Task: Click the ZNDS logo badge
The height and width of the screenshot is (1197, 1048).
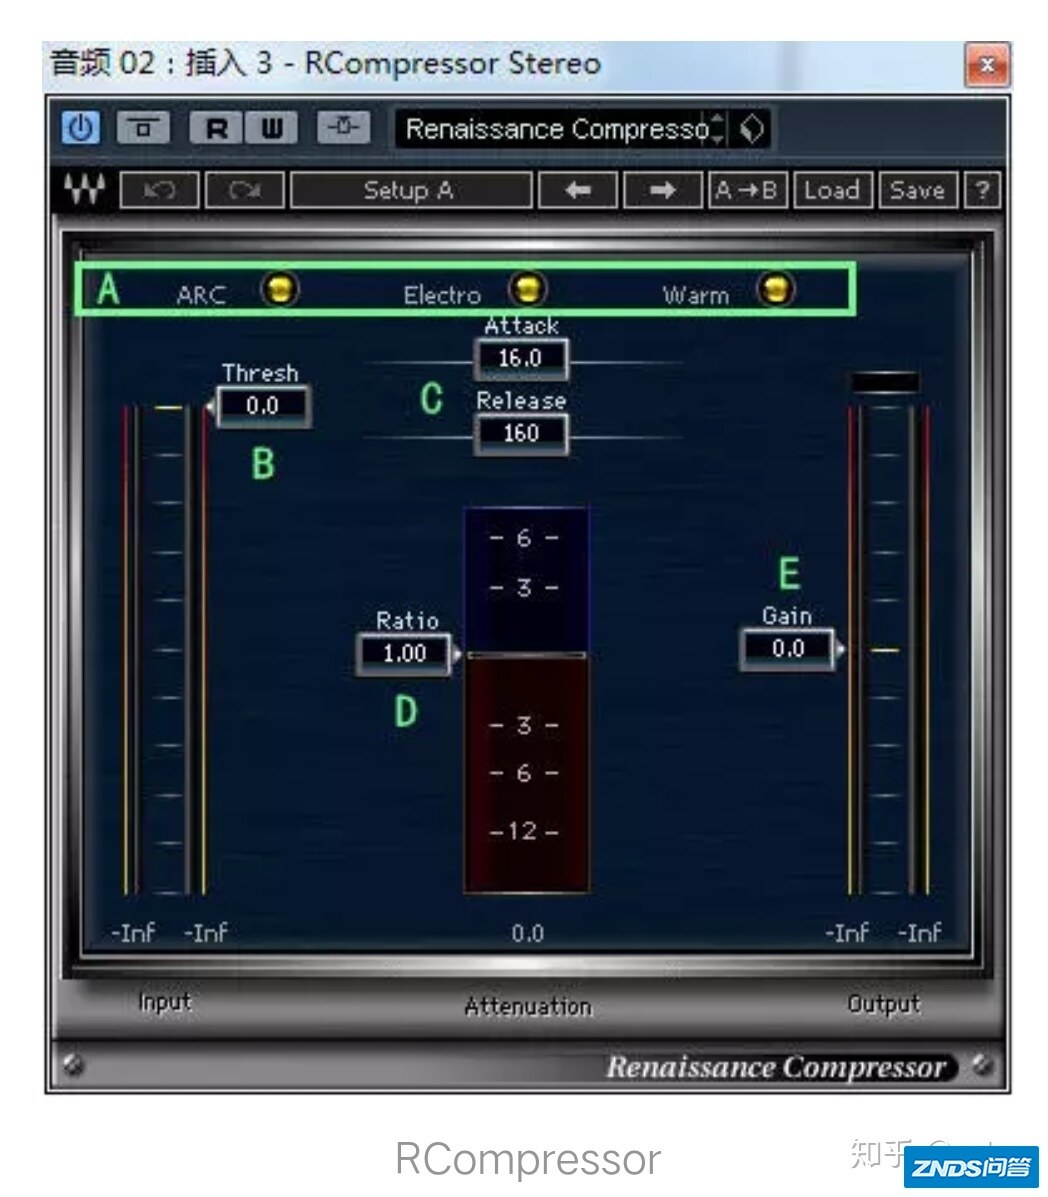Action: point(971,1167)
